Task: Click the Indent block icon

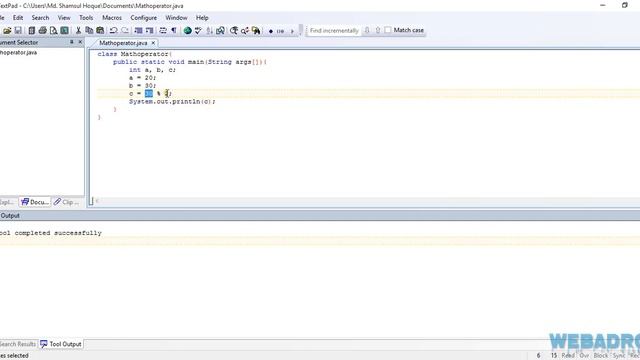Action: 138,31
